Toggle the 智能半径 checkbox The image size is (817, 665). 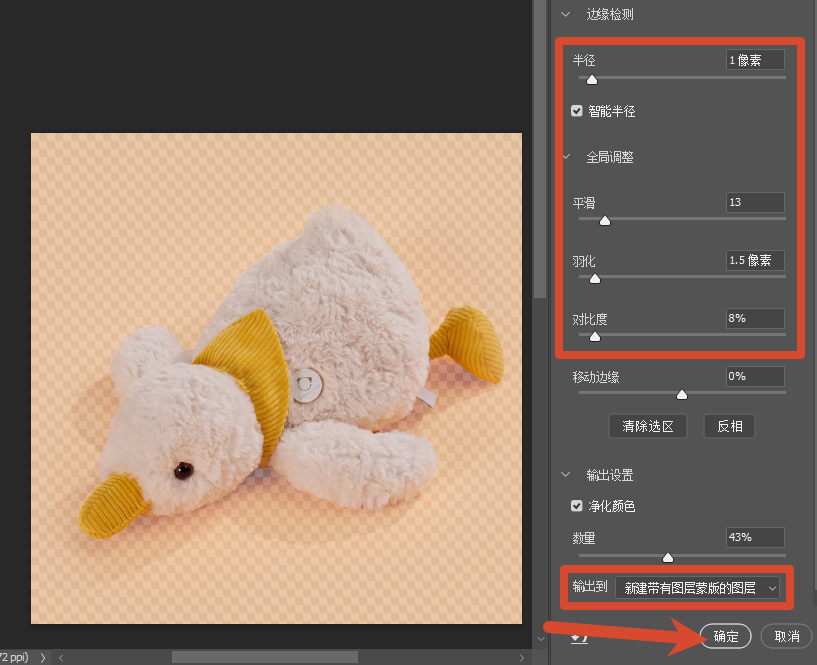(x=576, y=111)
